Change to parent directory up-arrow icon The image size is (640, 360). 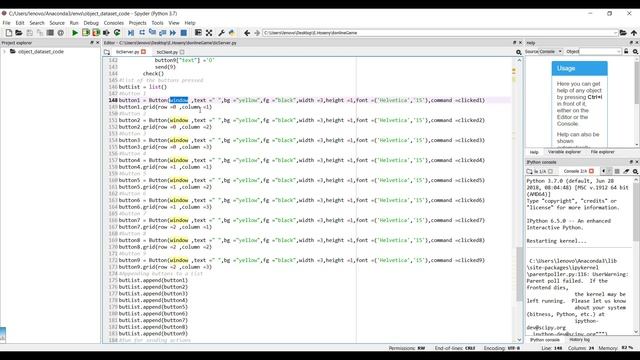(633, 33)
